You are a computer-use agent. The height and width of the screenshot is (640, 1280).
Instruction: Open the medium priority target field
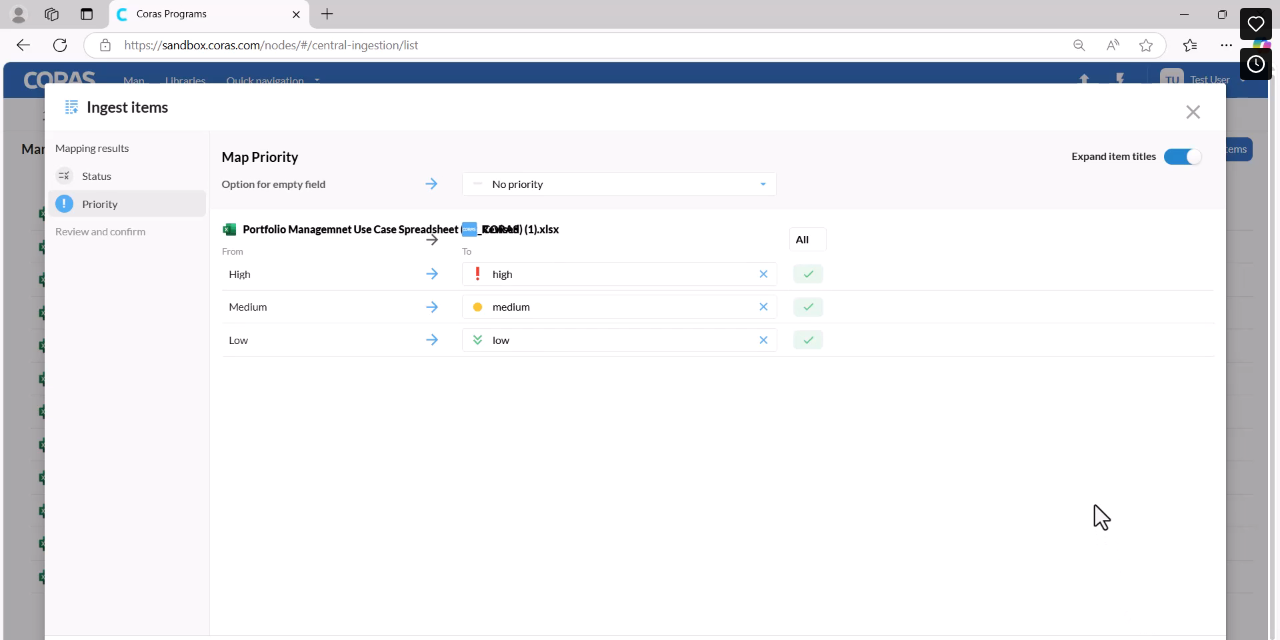tap(619, 307)
